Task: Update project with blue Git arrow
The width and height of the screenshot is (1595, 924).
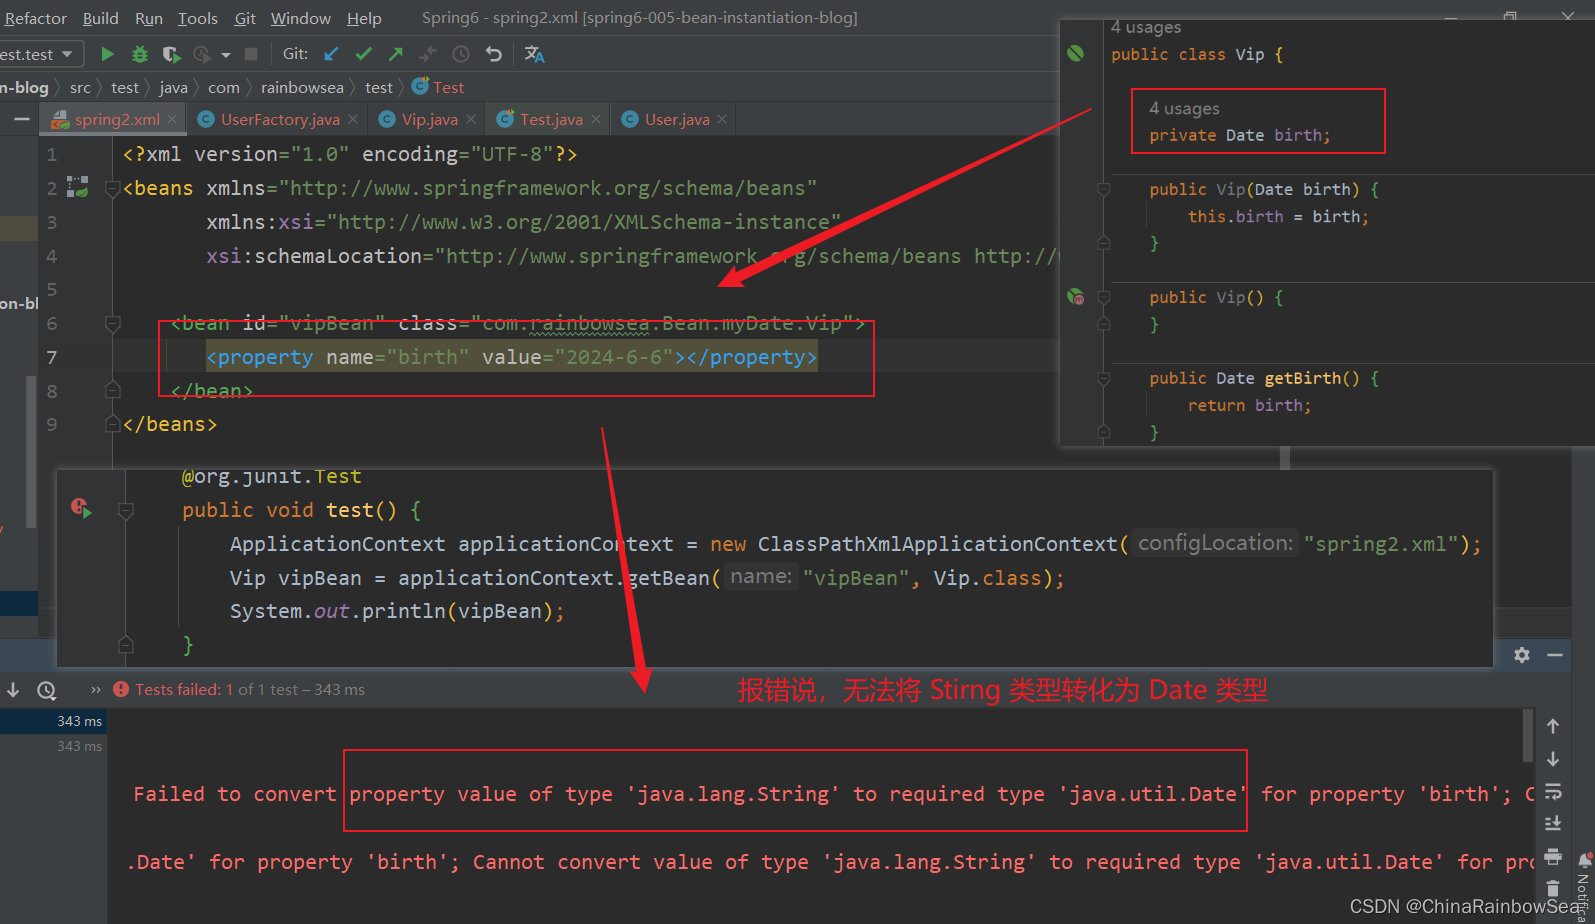Action: click(x=331, y=54)
